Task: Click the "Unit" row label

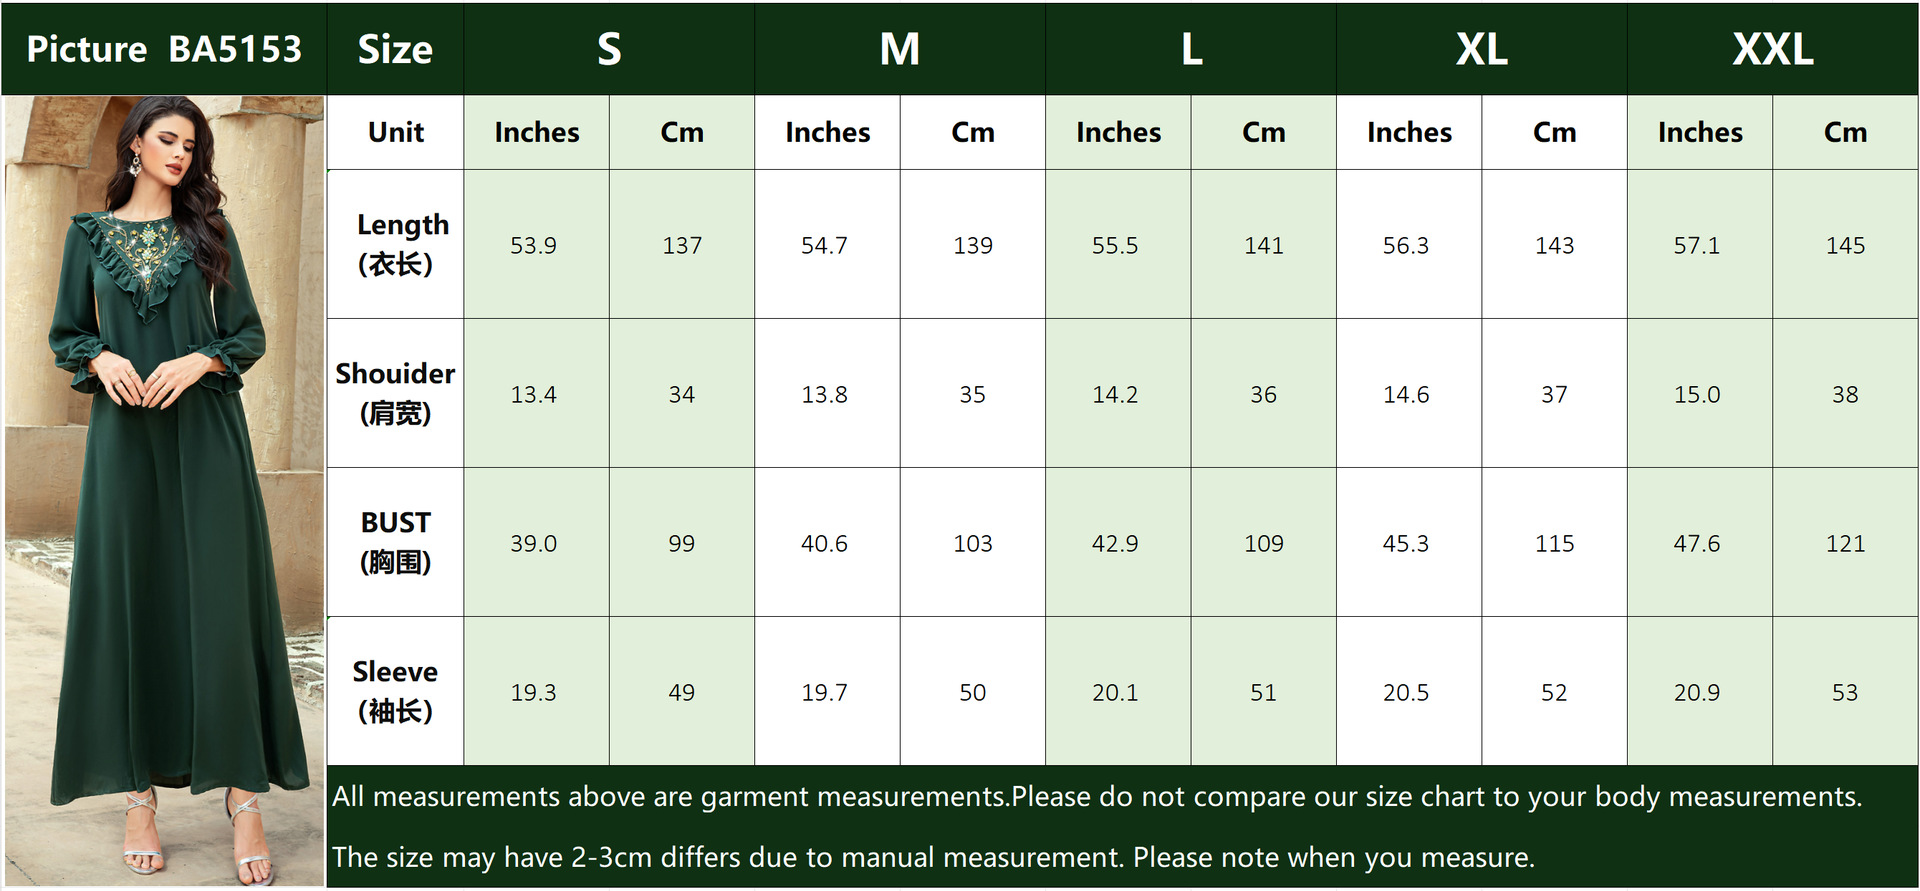Action: click(396, 132)
